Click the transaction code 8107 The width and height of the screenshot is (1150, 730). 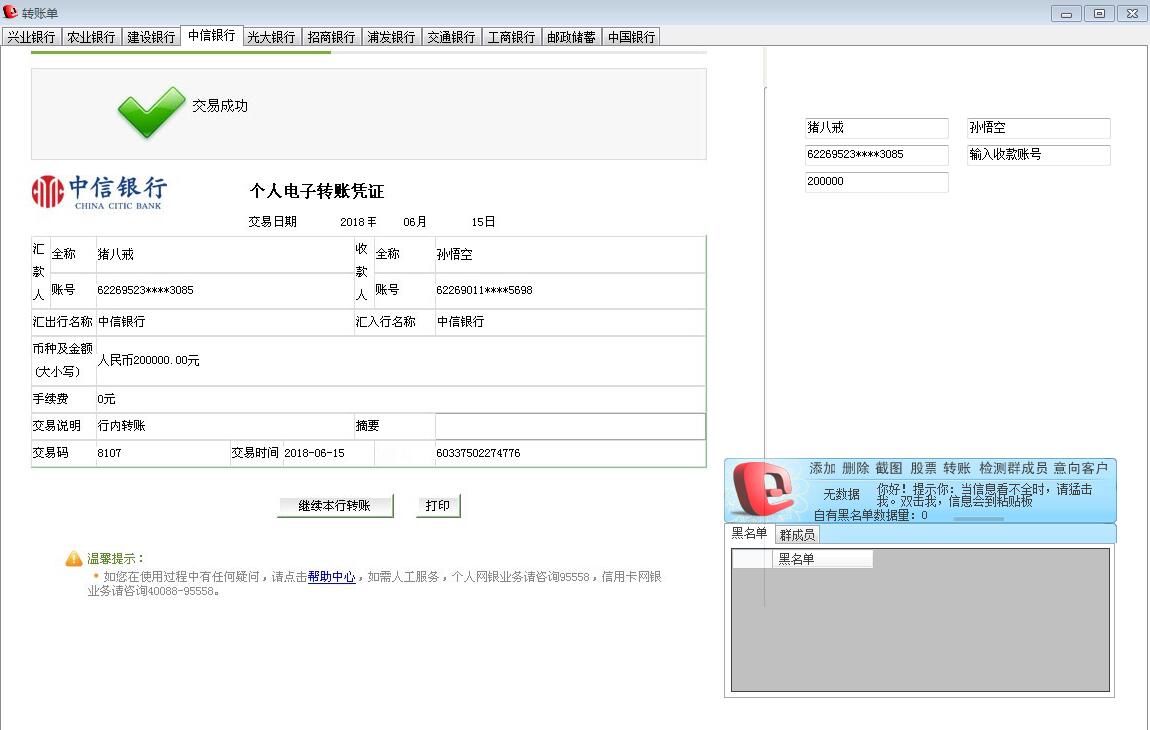pos(109,453)
